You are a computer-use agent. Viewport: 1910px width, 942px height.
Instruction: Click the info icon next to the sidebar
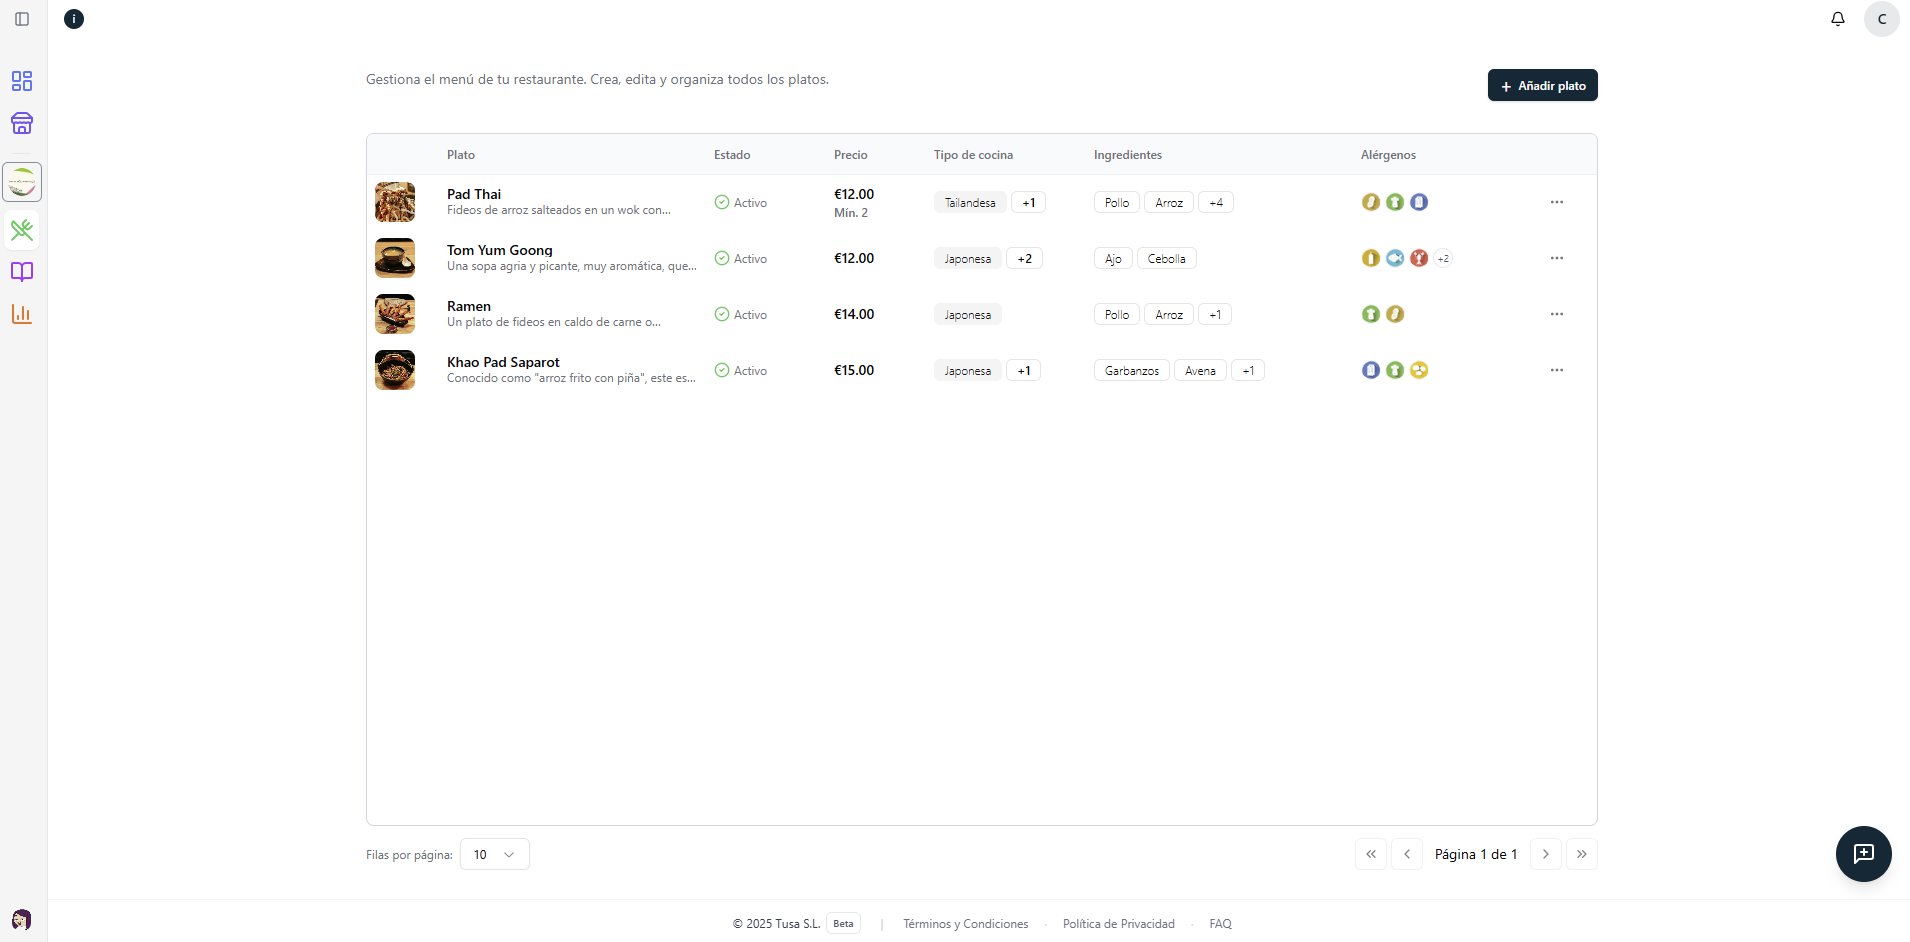[73, 18]
